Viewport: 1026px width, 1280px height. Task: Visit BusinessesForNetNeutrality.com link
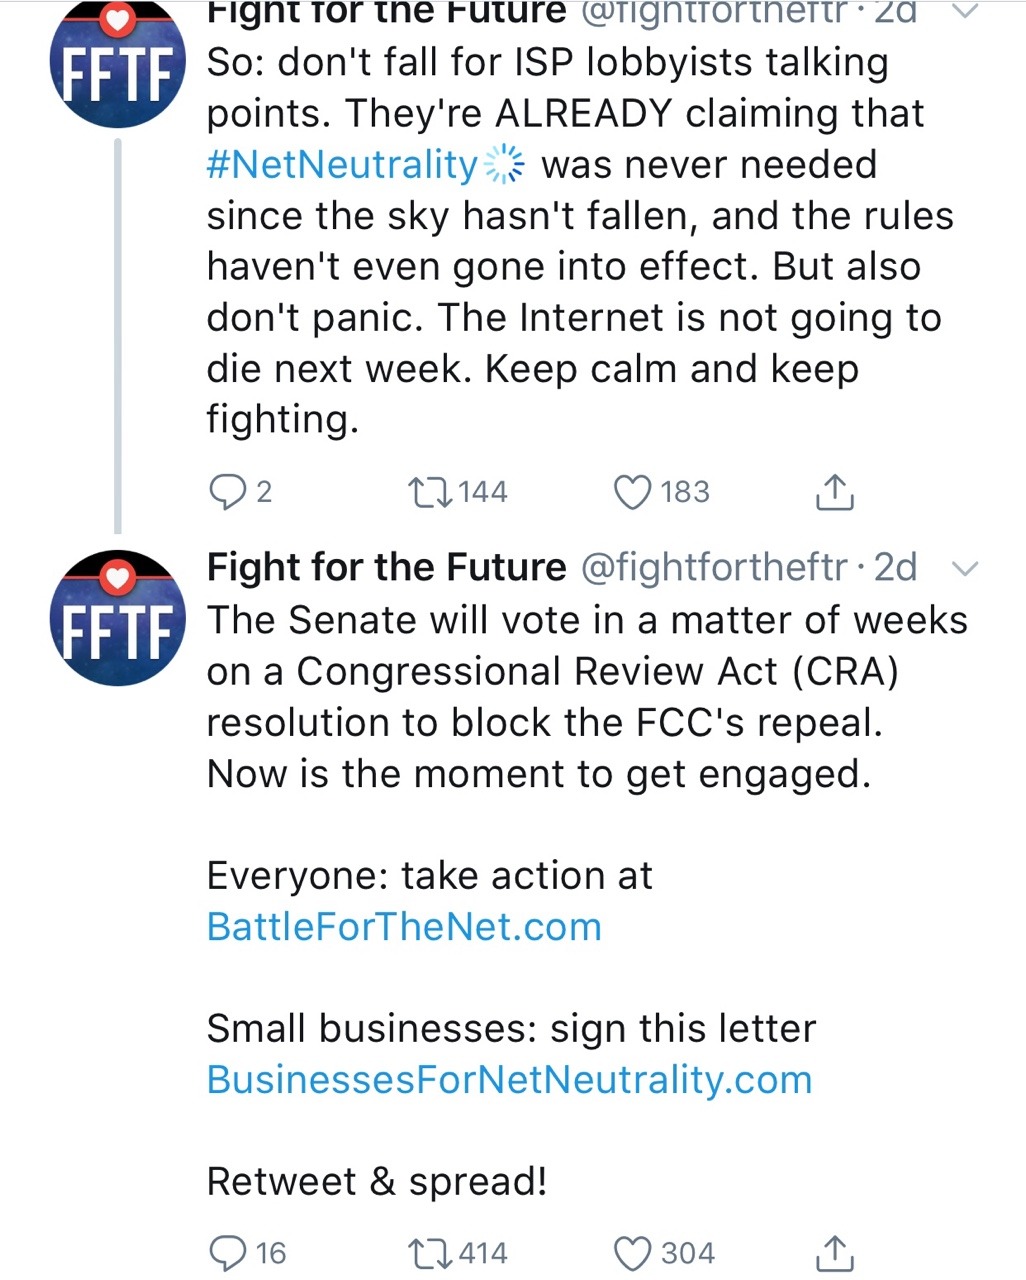click(x=509, y=1080)
